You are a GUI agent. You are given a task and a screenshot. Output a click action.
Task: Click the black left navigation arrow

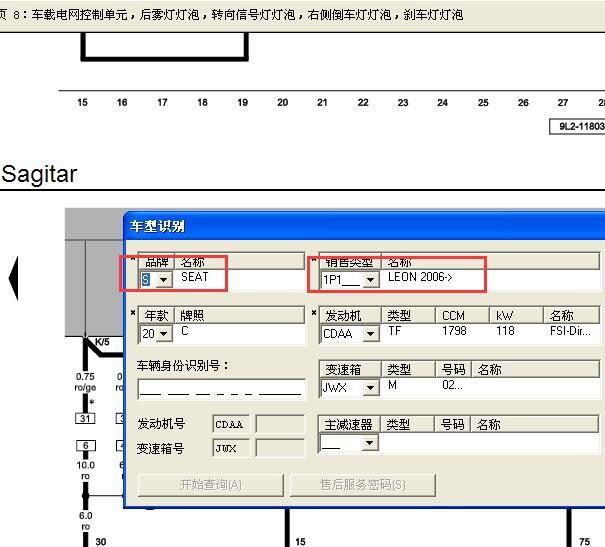[13, 279]
